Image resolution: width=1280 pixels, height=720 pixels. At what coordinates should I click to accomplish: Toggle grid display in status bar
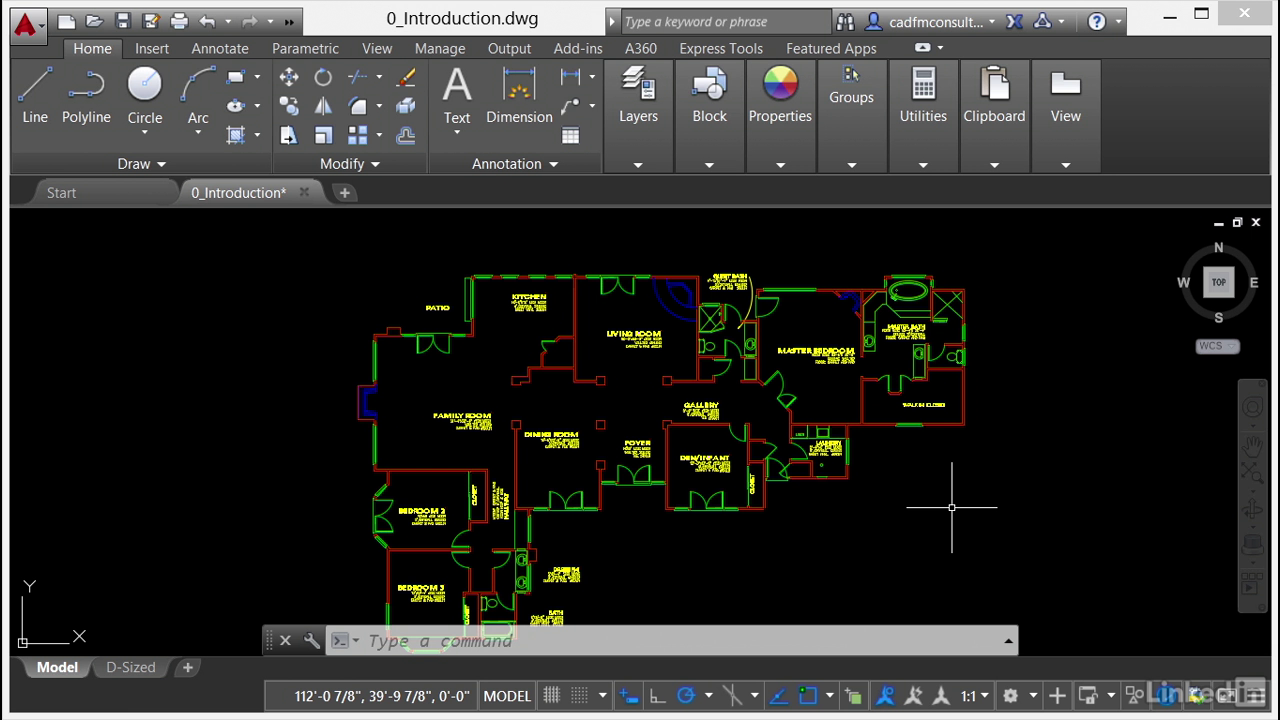tap(551, 696)
